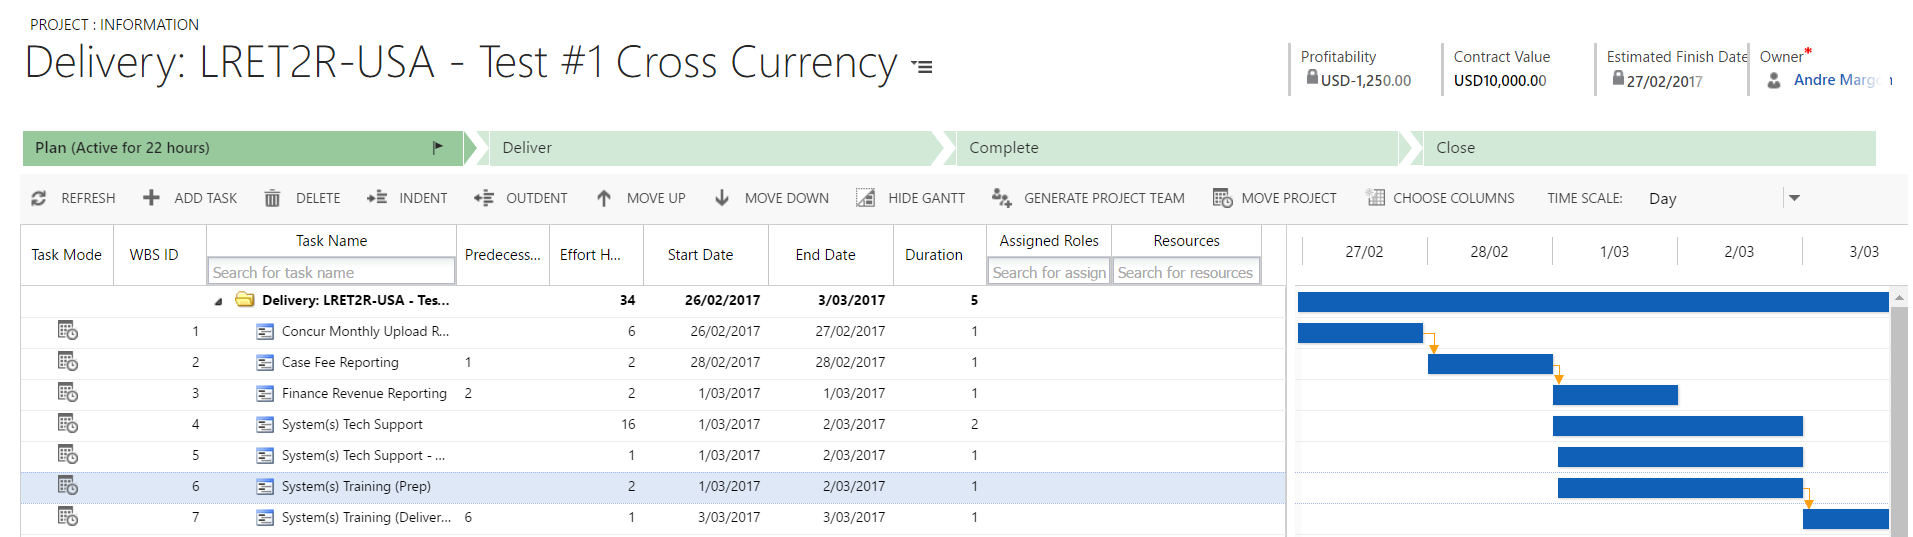Open the Time Scale dropdown
This screenshot has height=537, width=1913.
click(x=1794, y=198)
